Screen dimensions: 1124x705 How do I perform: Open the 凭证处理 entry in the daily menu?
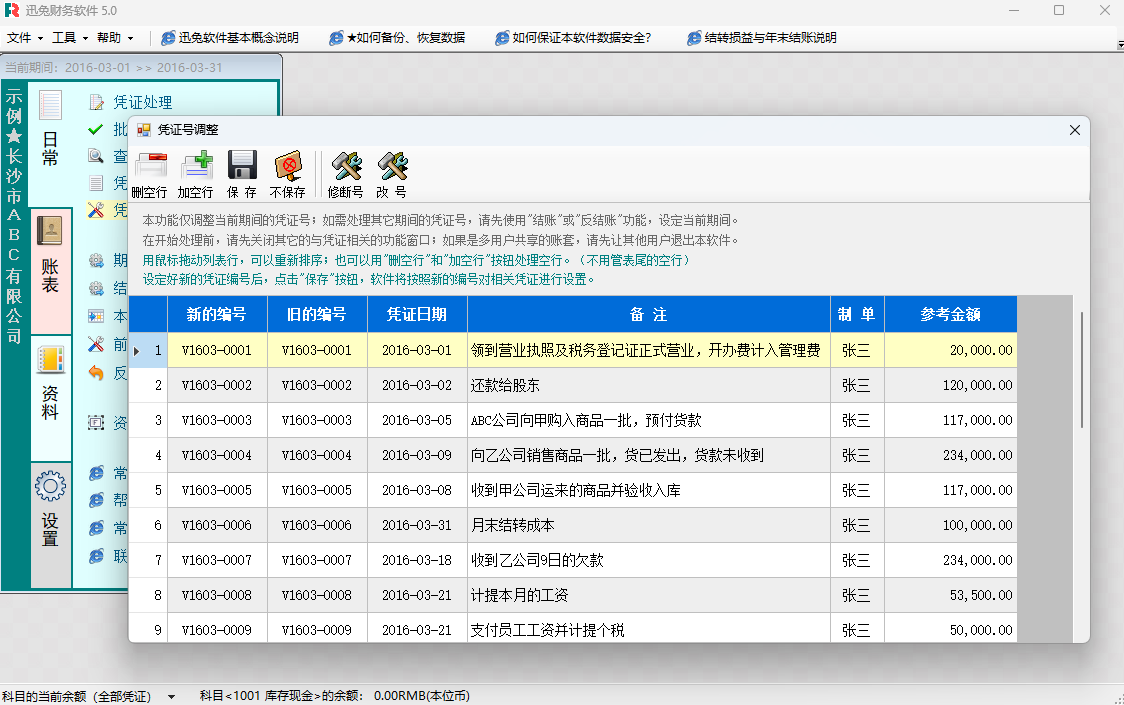pyautogui.click(x=142, y=102)
